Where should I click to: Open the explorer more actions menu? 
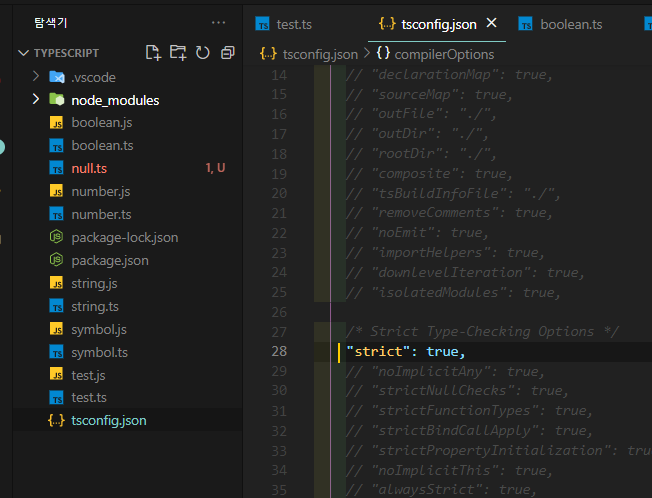point(218,23)
